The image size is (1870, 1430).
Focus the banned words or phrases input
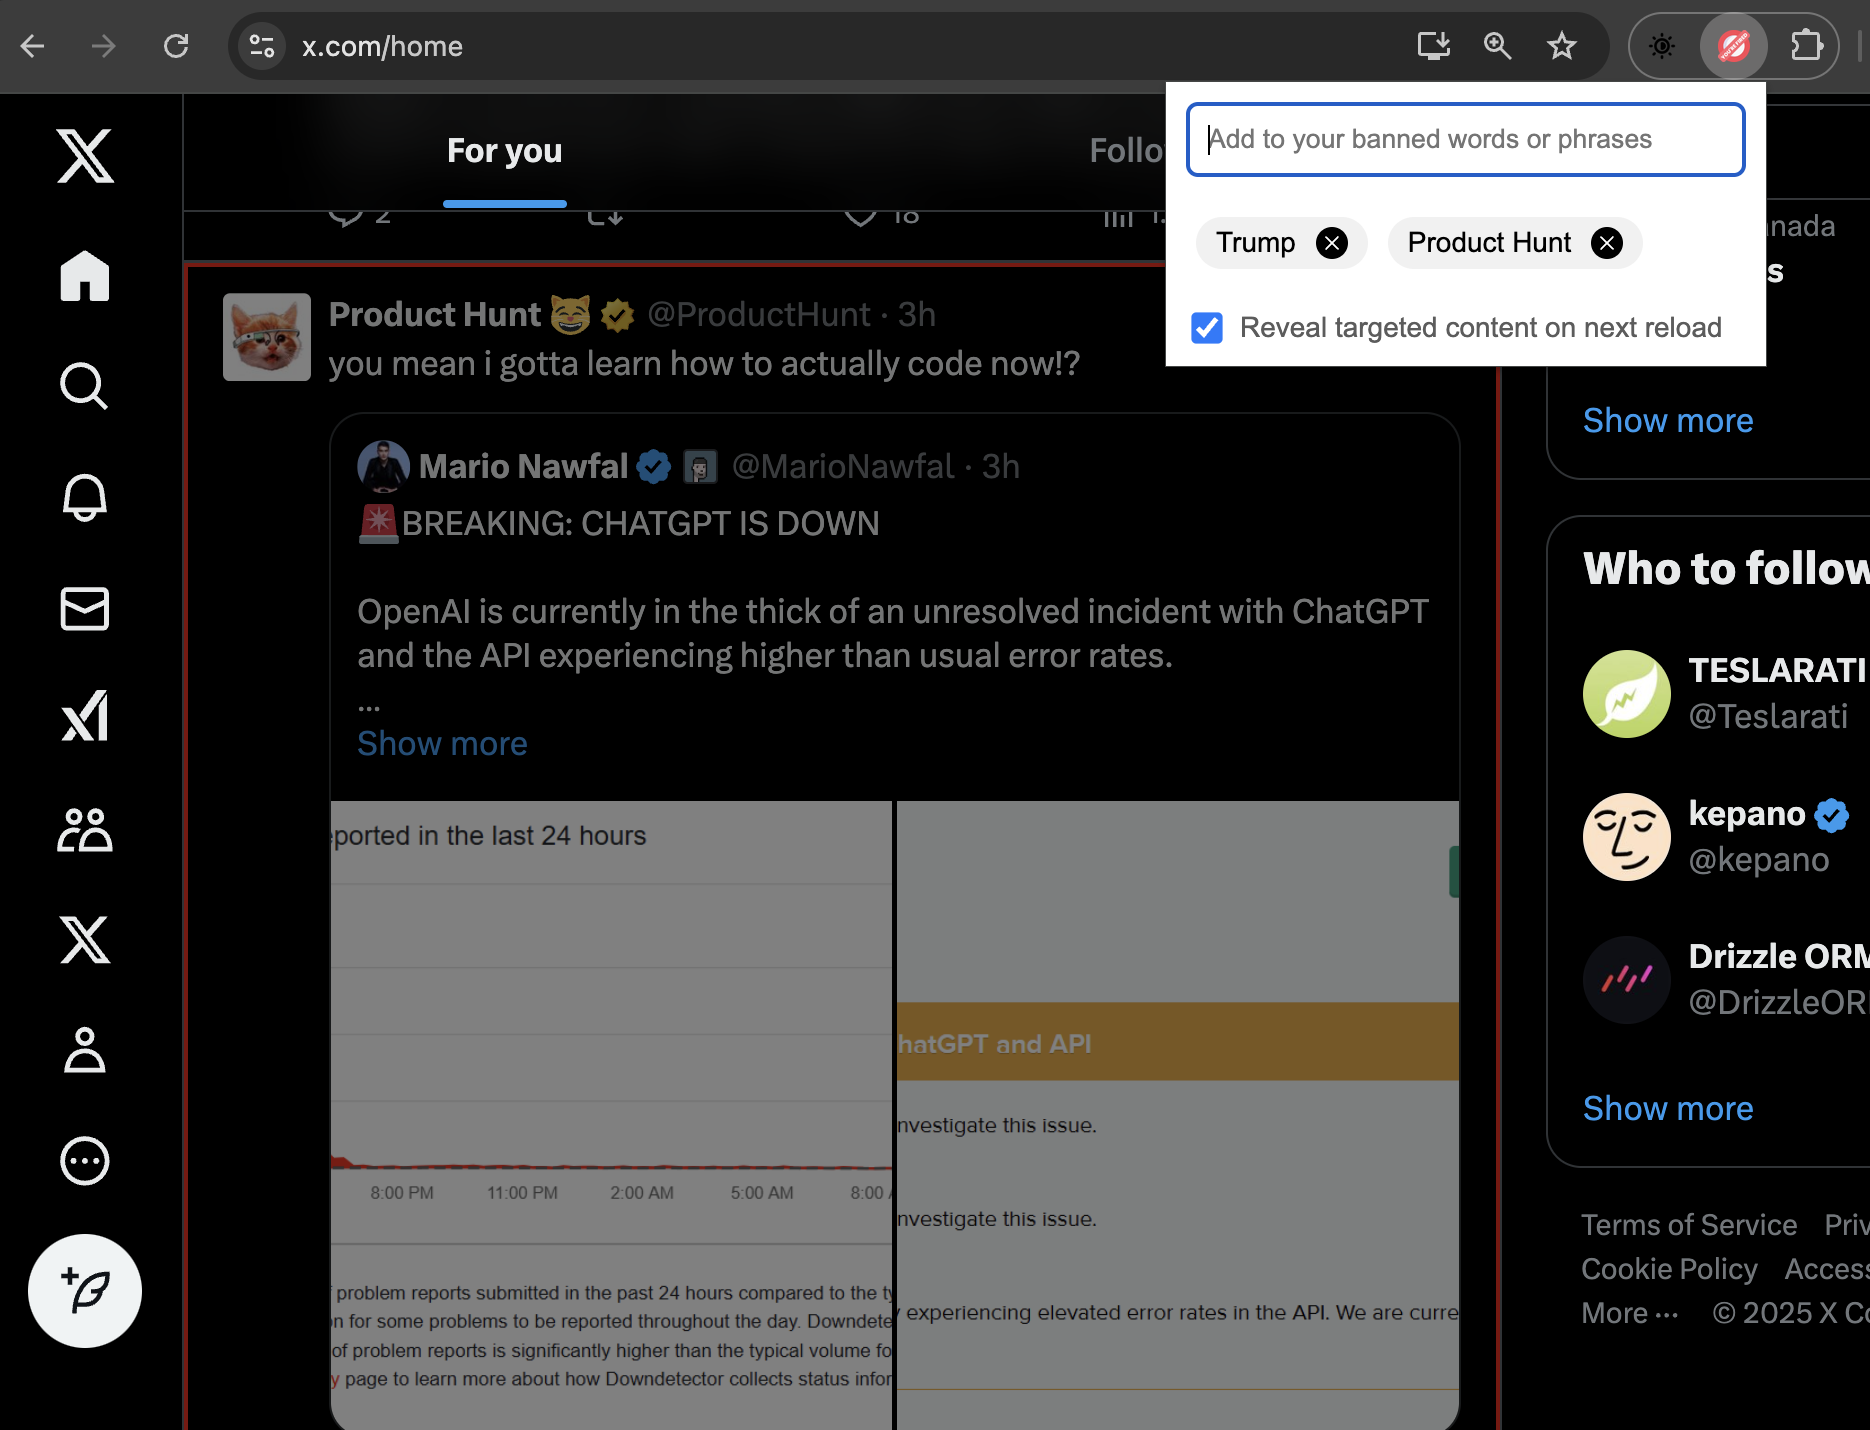[1465, 139]
